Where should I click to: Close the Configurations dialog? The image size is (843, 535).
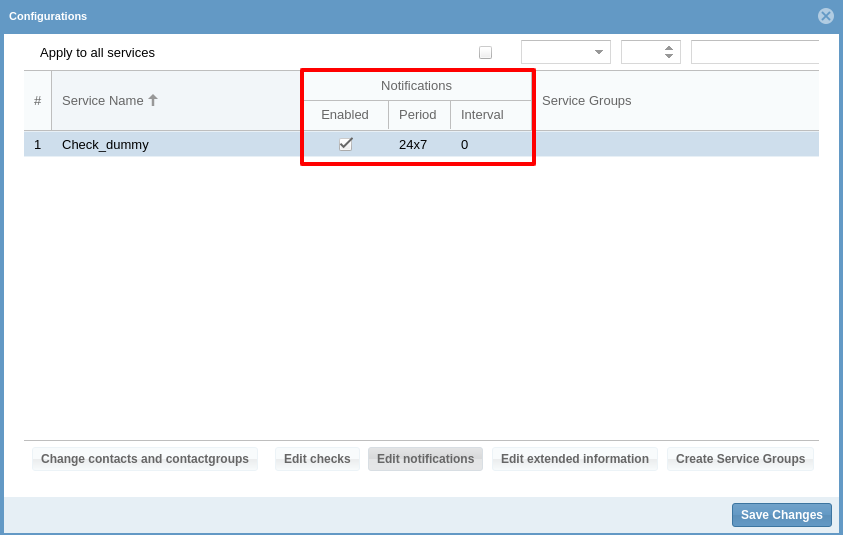[825, 16]
